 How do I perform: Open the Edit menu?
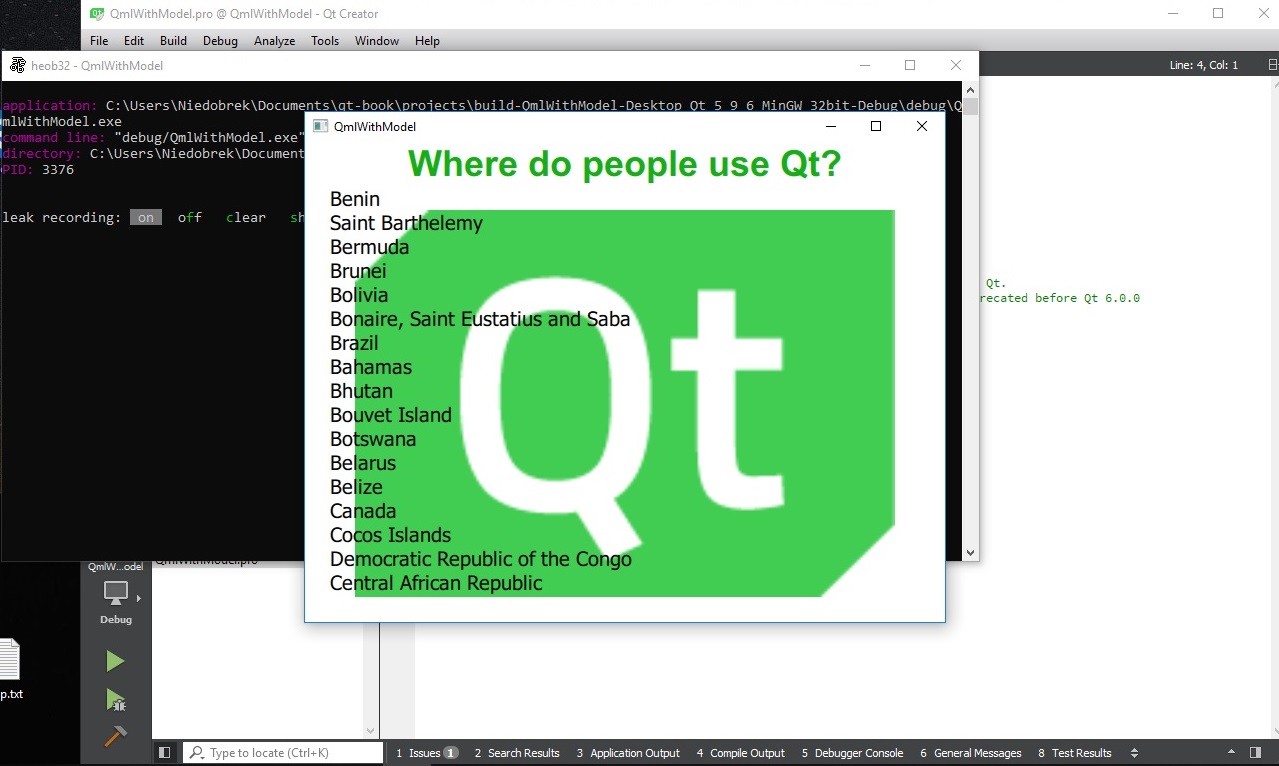pos(134,41)
